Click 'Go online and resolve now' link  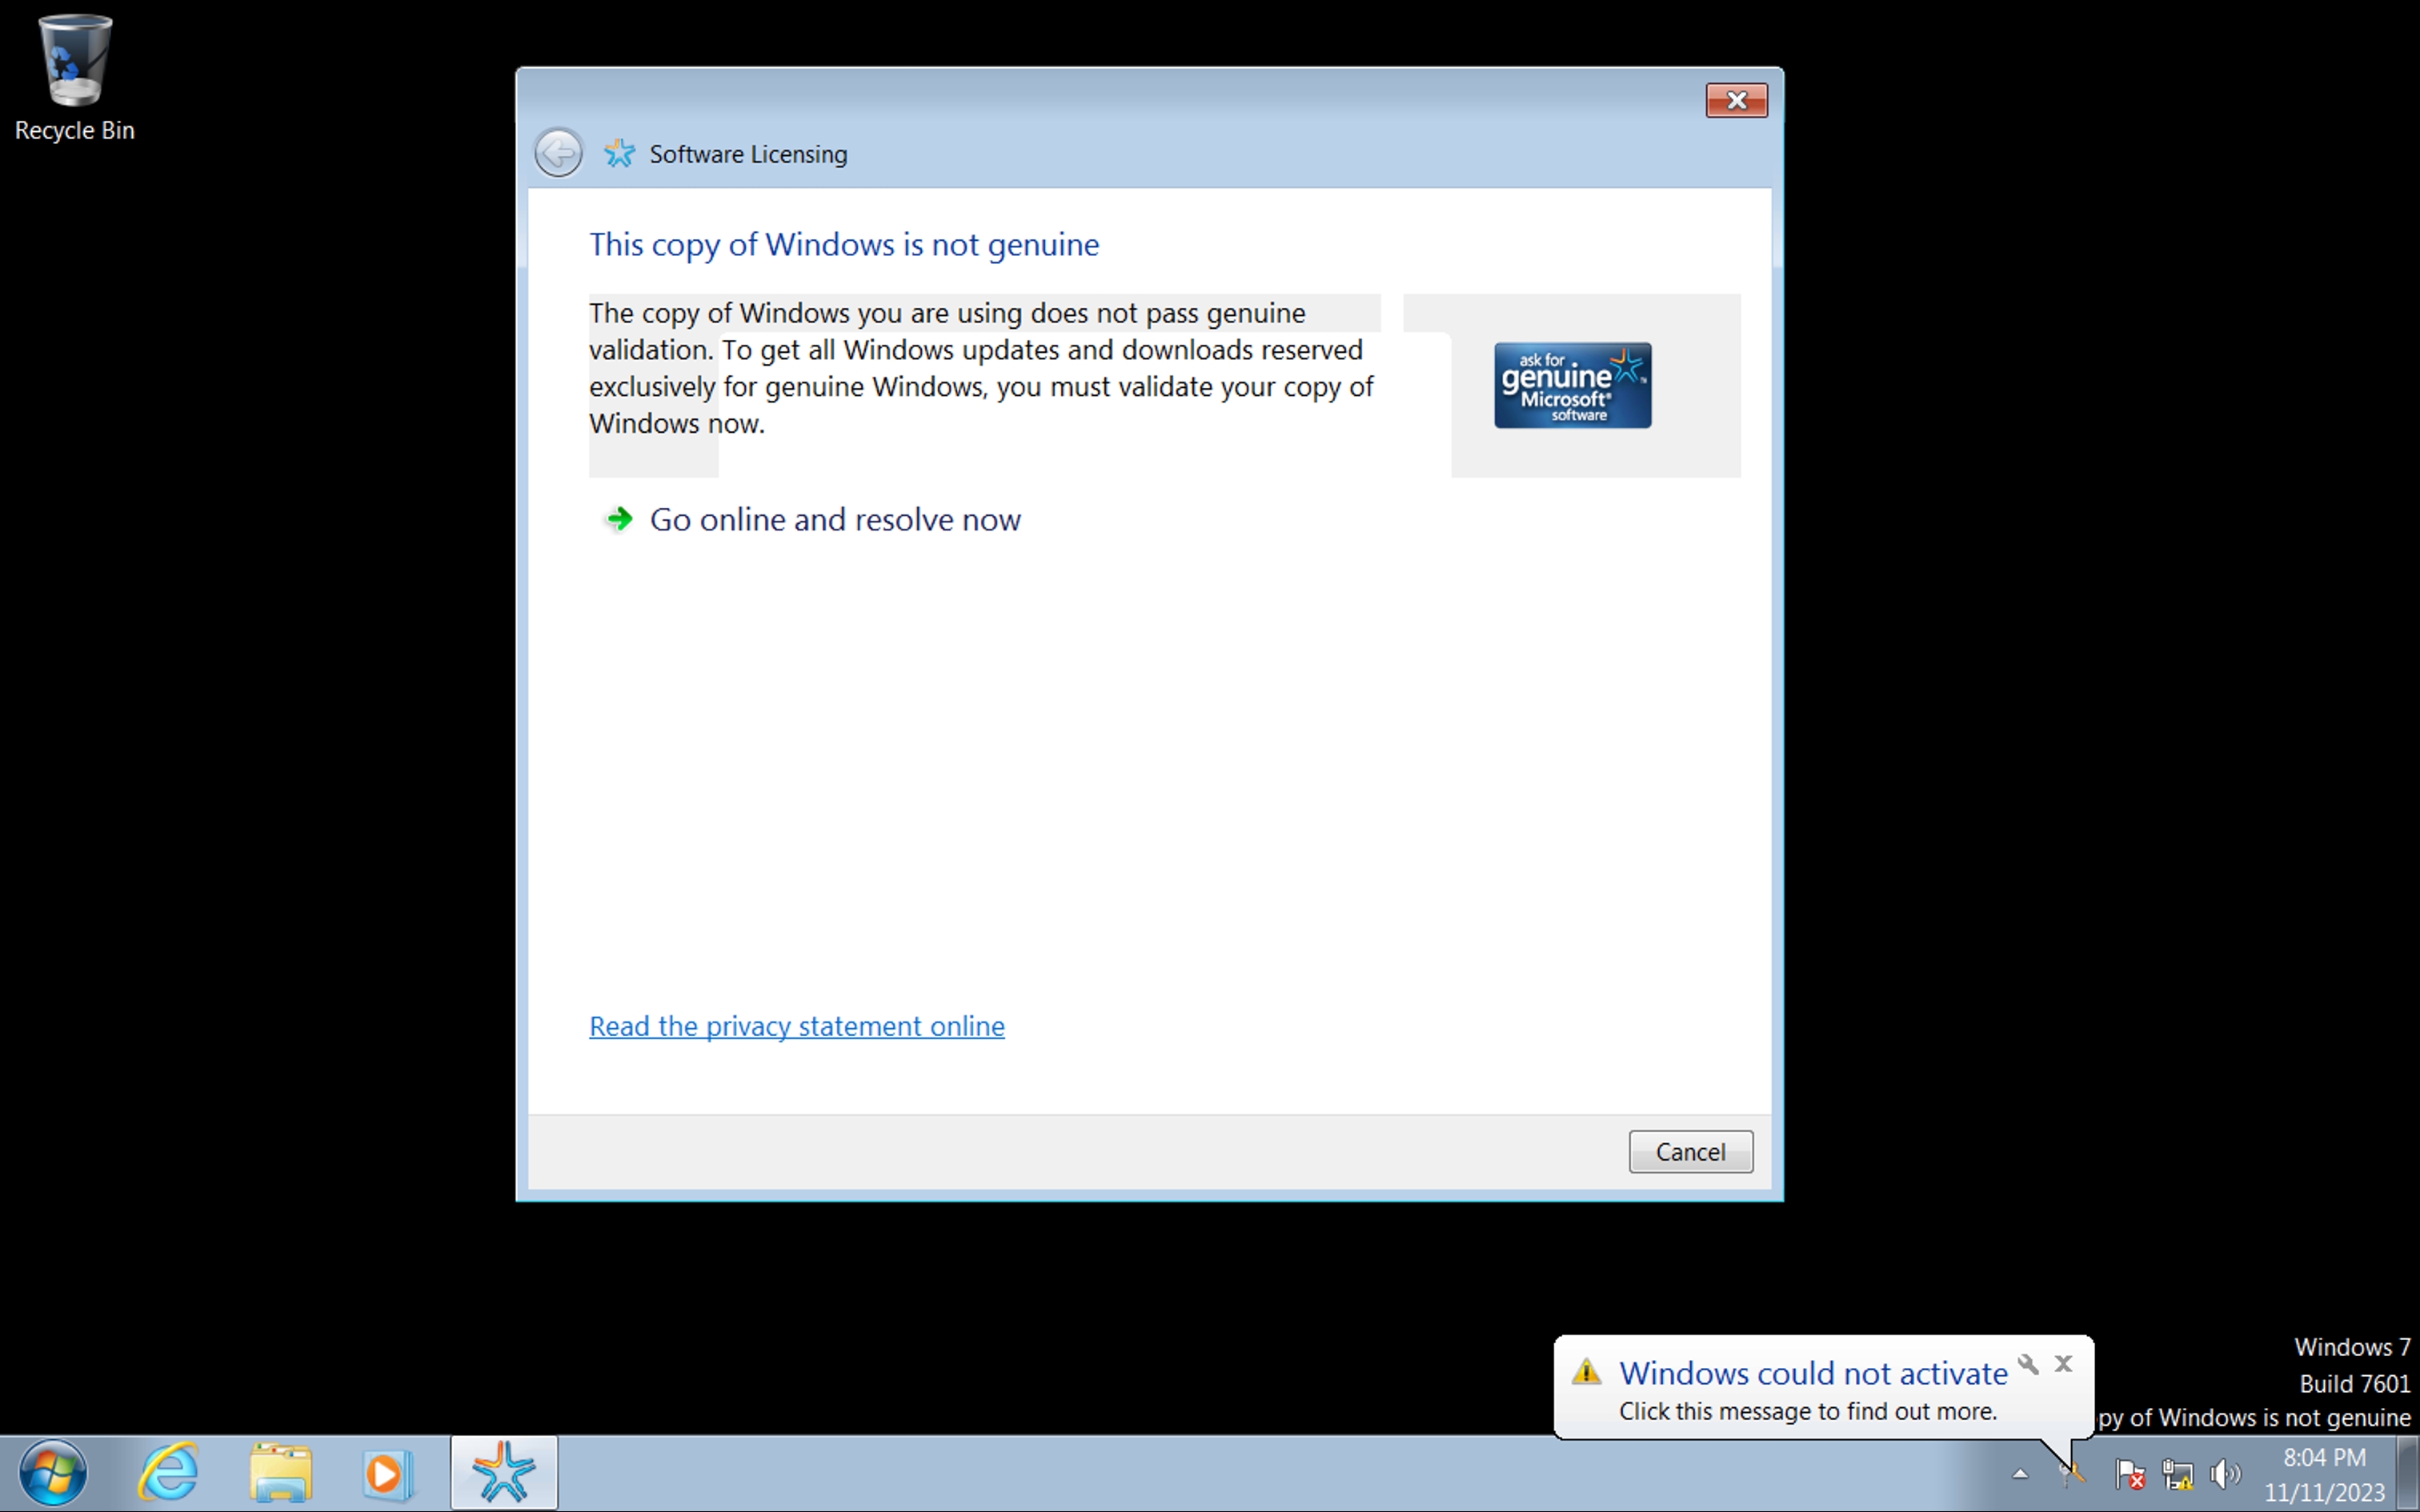[833, 518]
